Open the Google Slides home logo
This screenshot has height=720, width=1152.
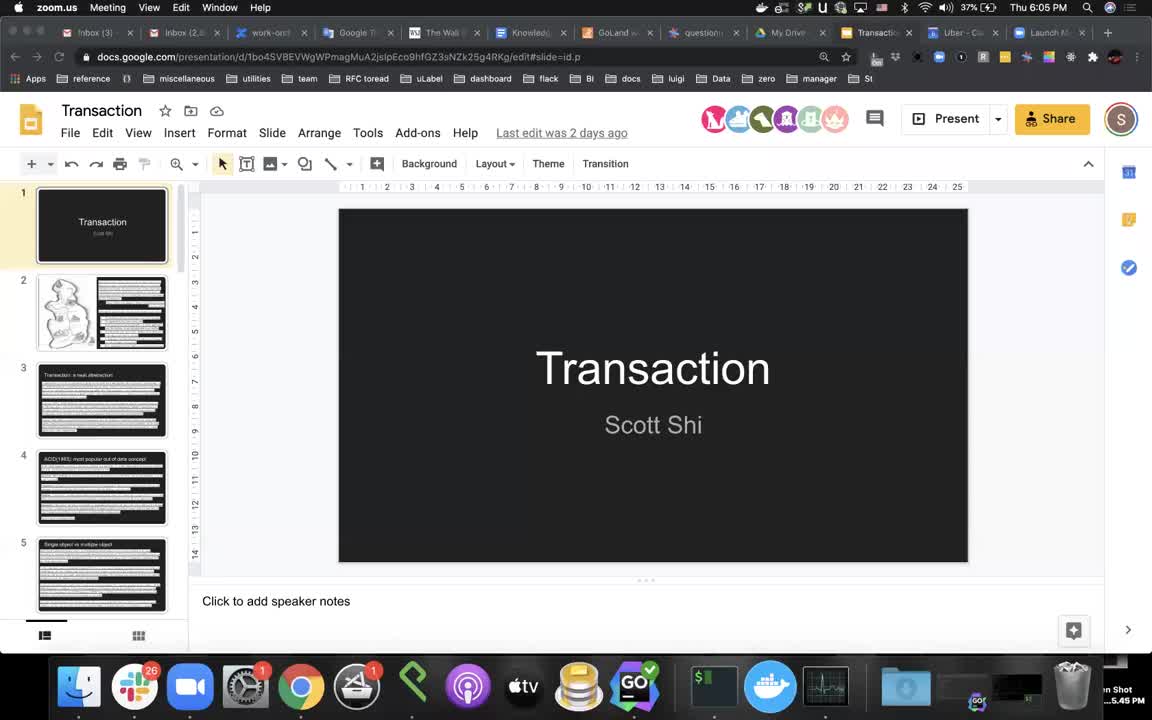point(31,120)
